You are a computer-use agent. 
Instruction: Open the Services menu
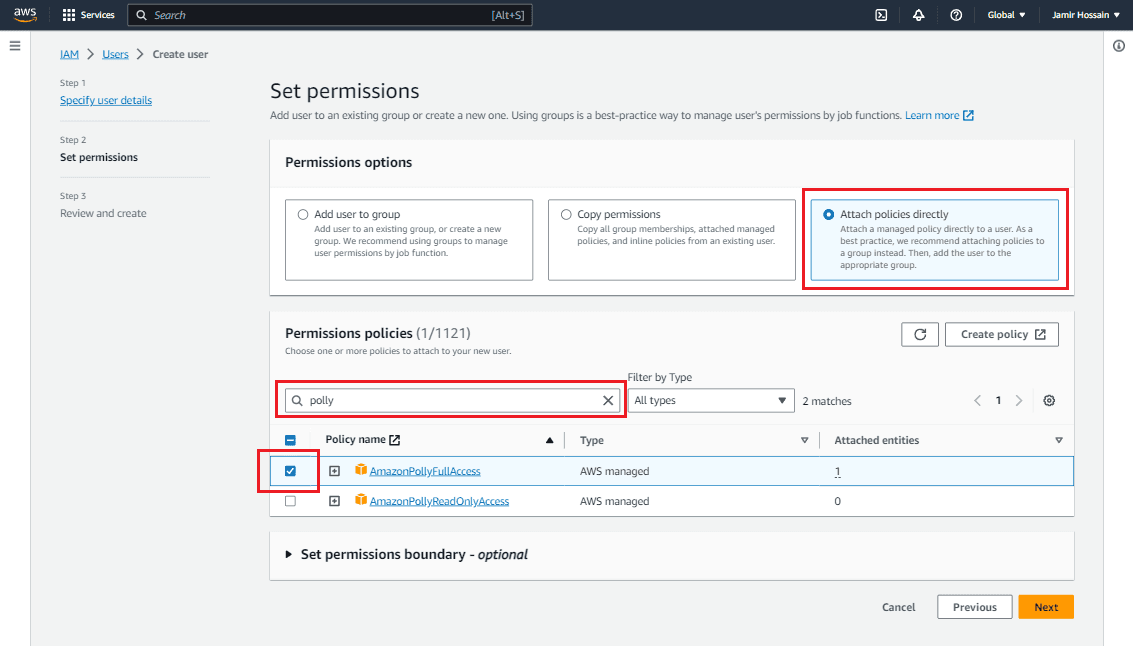[x=88, y=15]
